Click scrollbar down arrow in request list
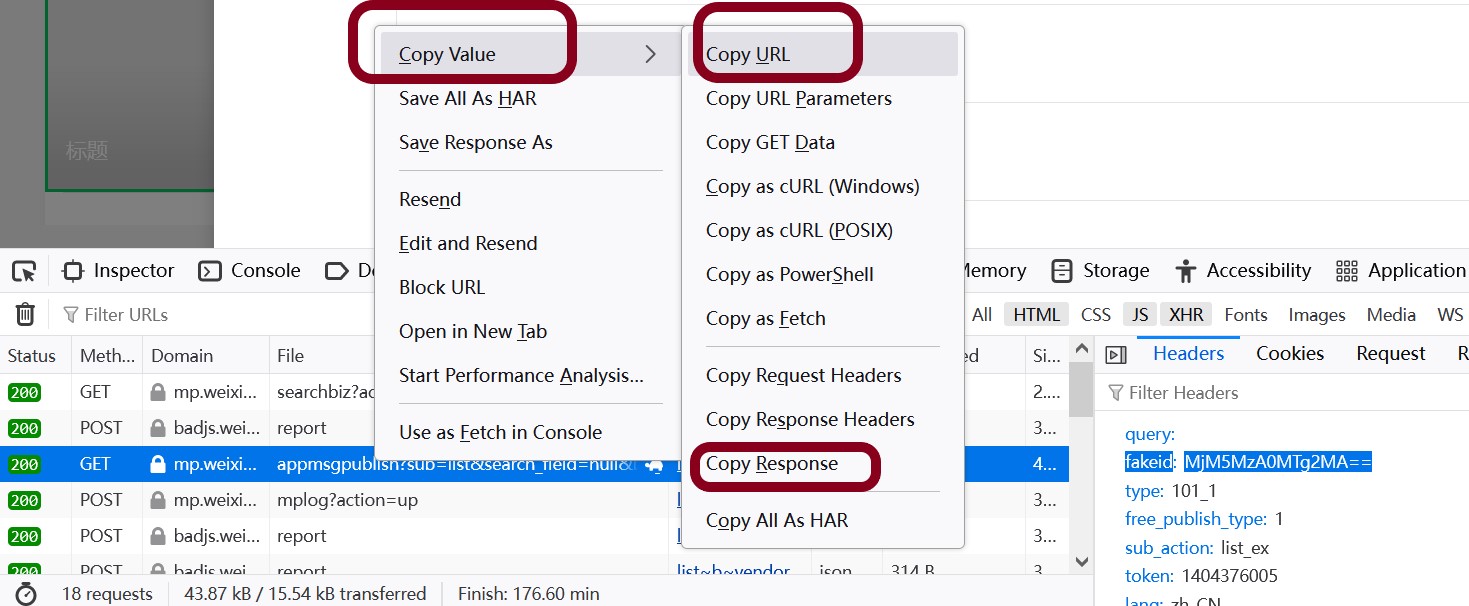Screen dimensions: 1469x606 point(1081,562)
